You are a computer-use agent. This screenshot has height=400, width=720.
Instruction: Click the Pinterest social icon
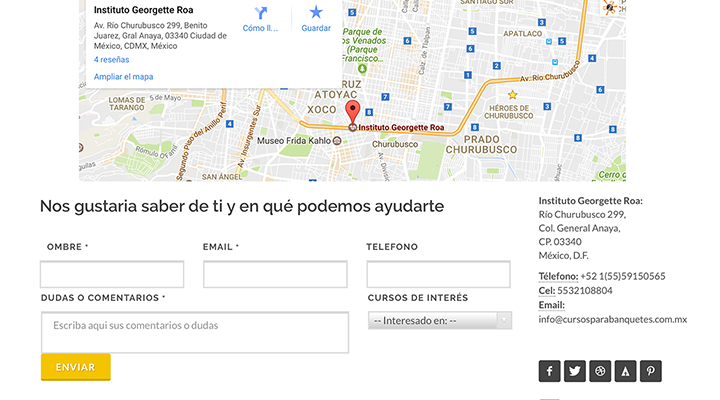pos(651,371)
